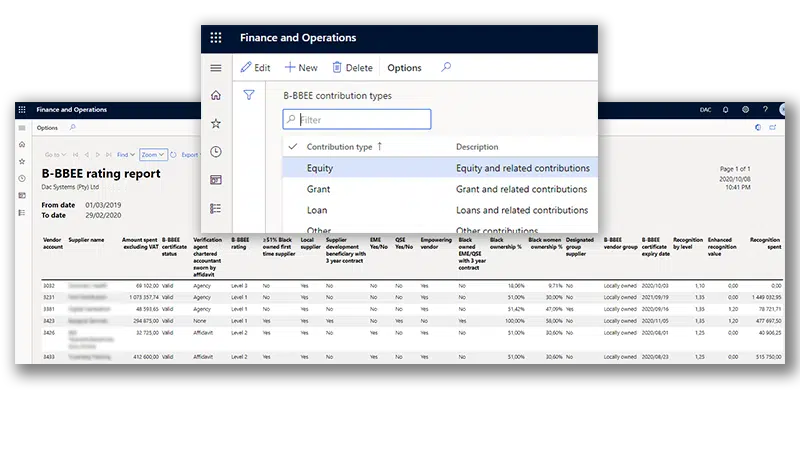Show the filter pane funnel icon
Image resolution: width=800 pixels, height=451 pixels.
(x=249, y=95)
